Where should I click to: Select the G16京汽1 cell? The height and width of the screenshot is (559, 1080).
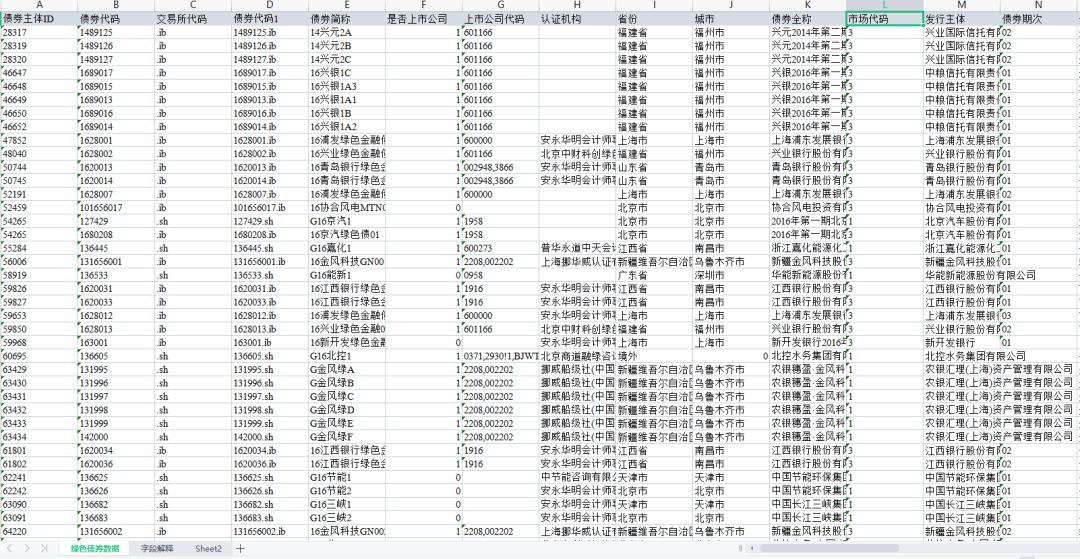tap(346, 222)
